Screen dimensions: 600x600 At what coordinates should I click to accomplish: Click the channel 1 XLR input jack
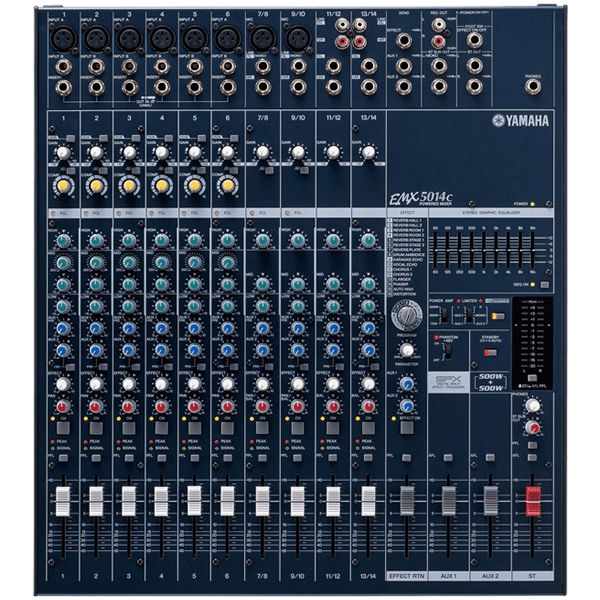pyautogui.click(x=63, y=37)
